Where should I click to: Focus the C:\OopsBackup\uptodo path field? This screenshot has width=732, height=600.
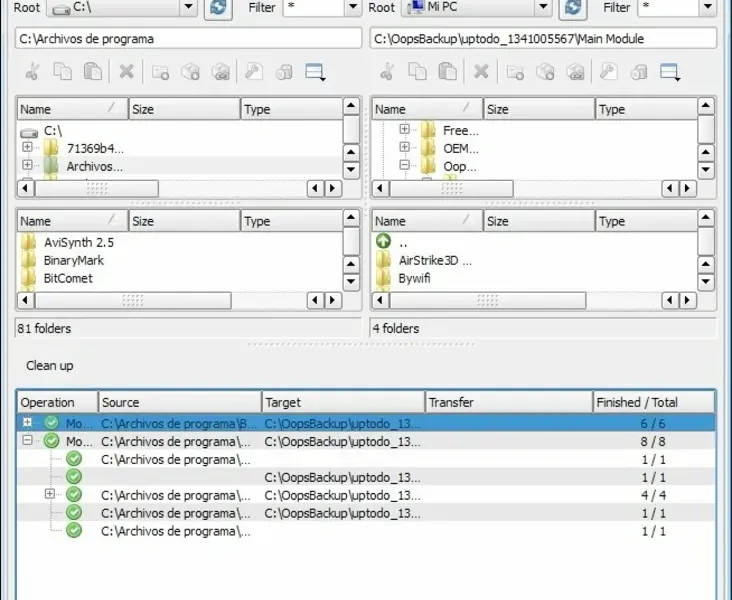(x=543, y=38)
